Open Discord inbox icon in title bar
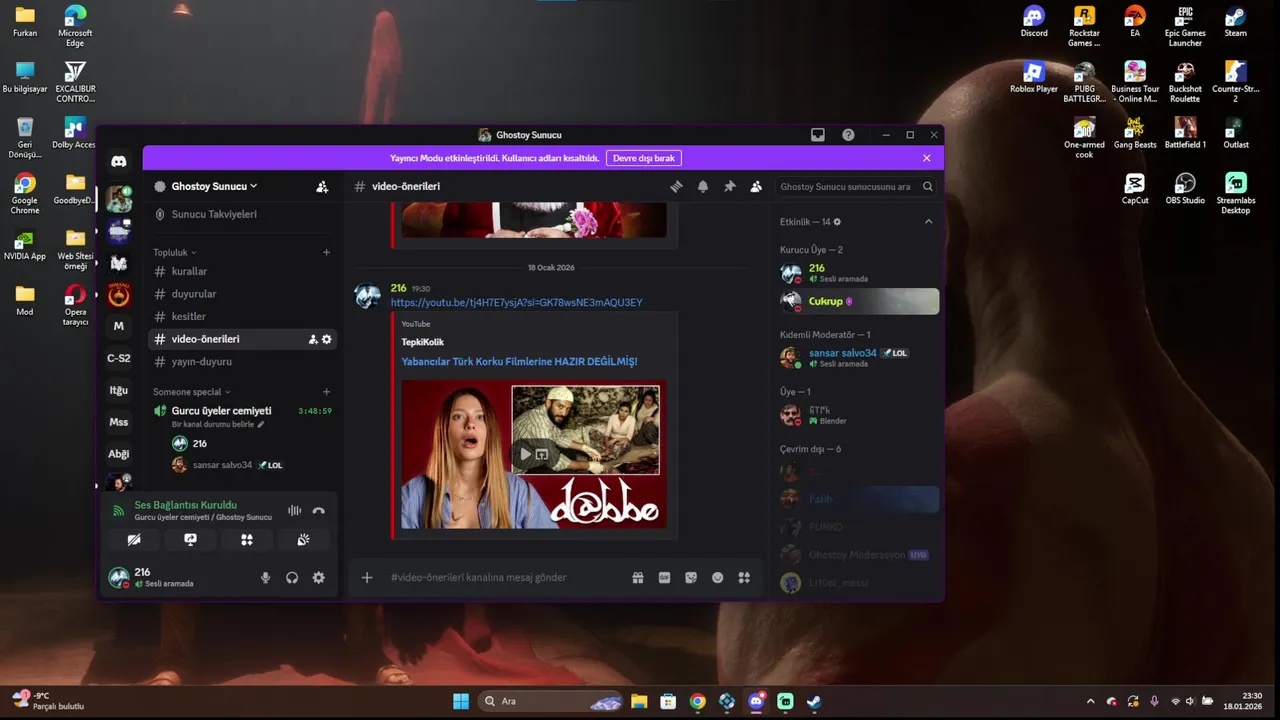 pyautogui.click(x=818, y=135)
